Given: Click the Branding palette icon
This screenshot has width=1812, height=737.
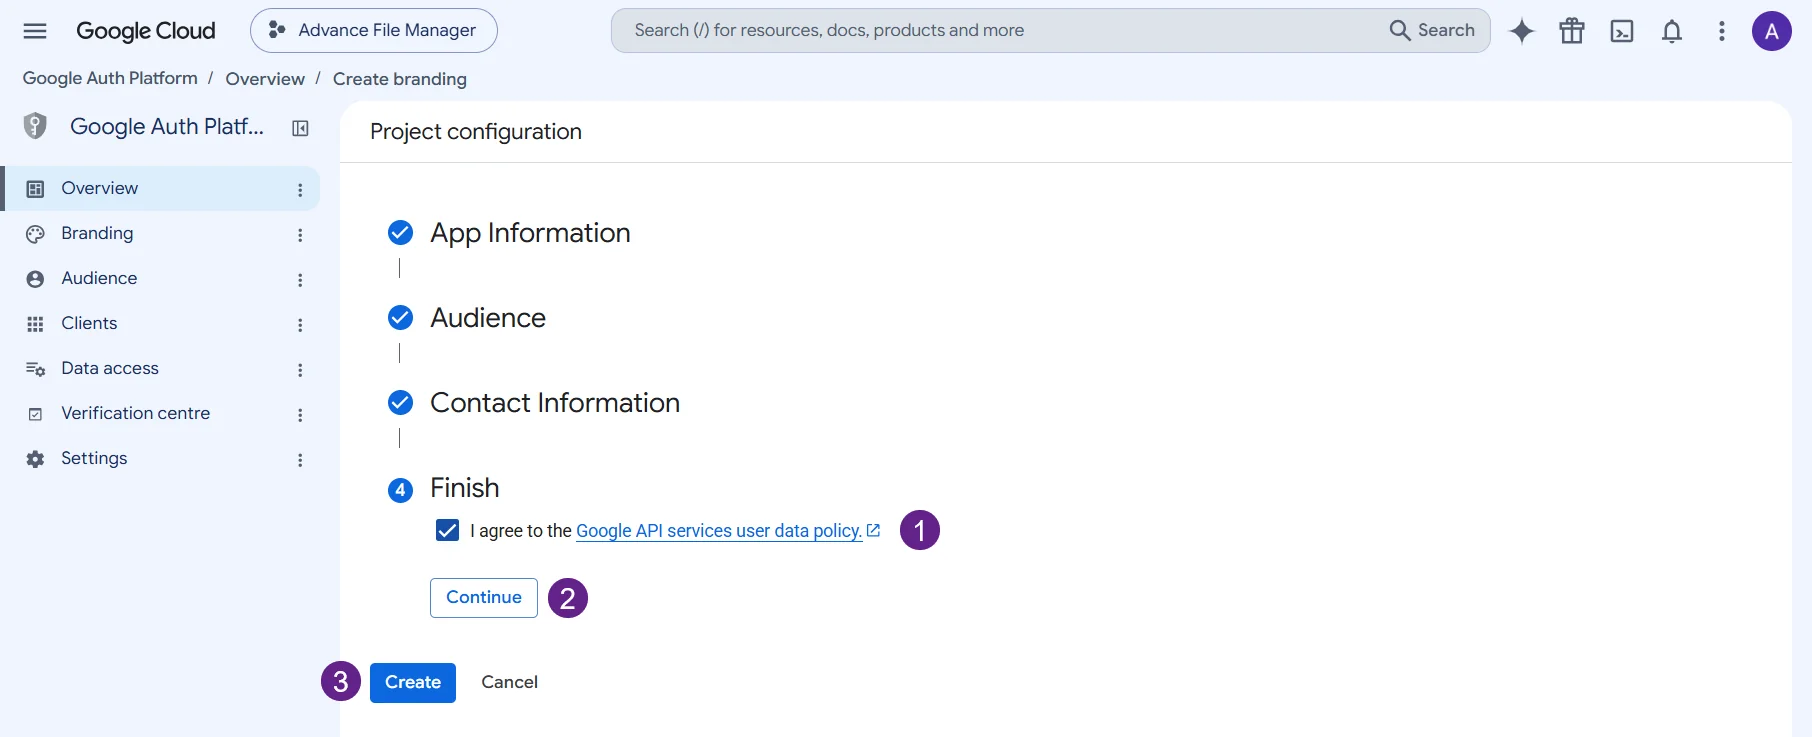Looking at the screenshot, I should click(35, 234).
